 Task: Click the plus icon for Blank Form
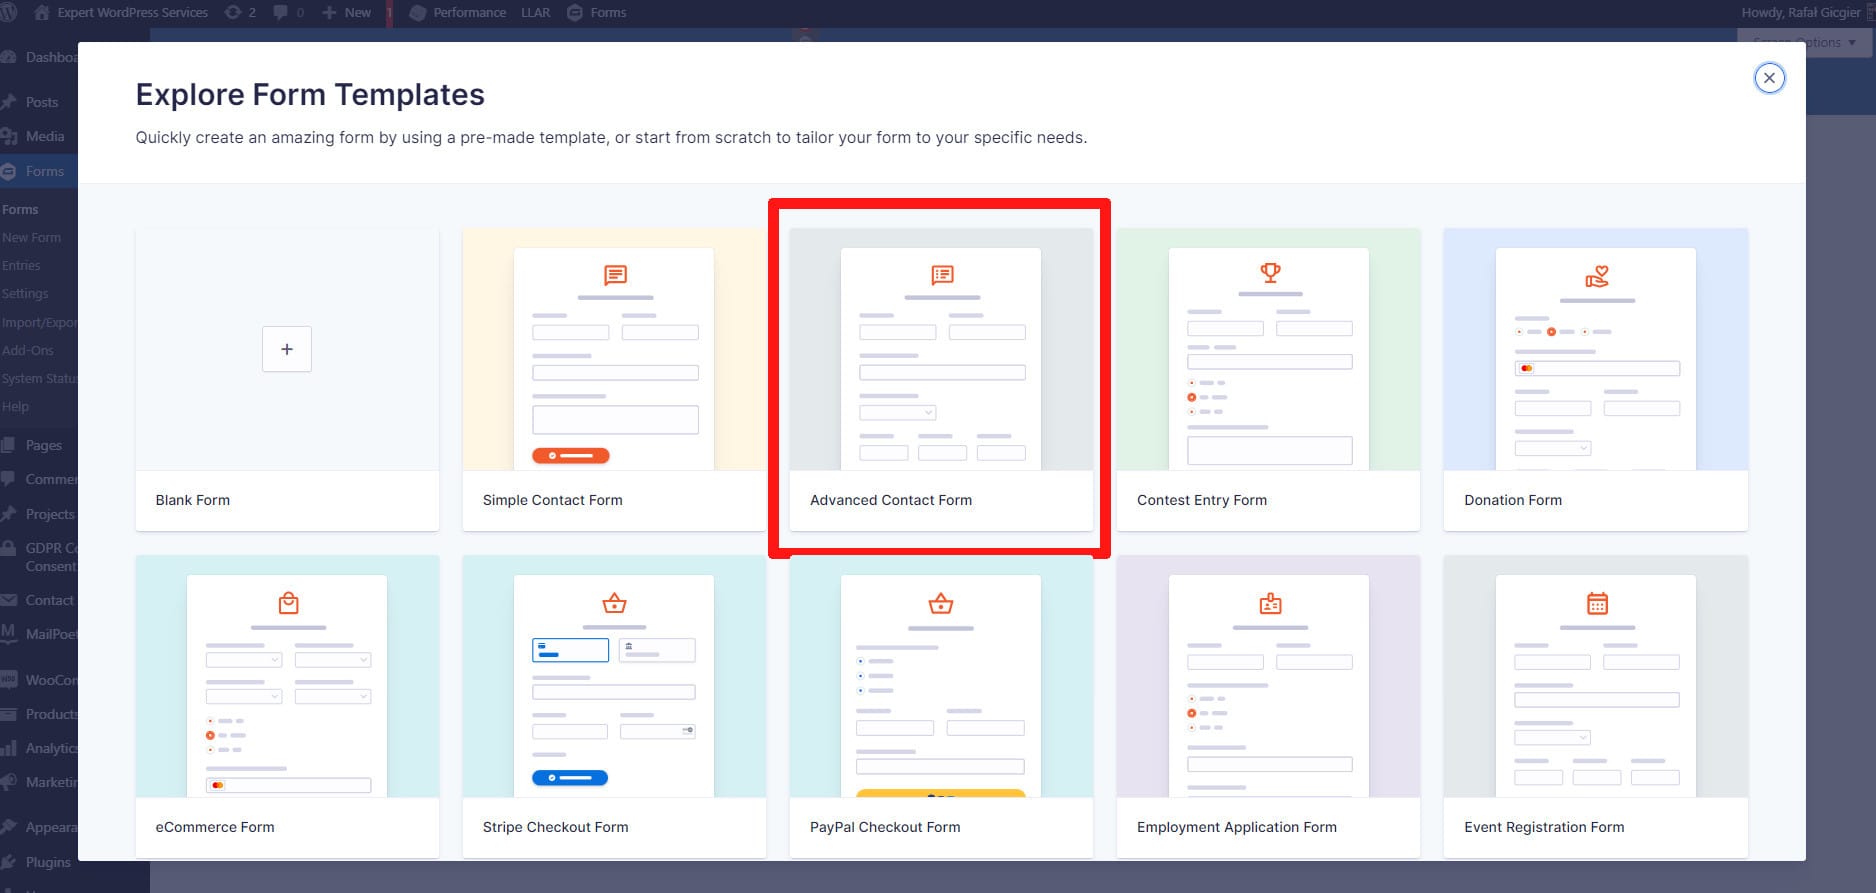pyautogui.click(x=287, y=349)
